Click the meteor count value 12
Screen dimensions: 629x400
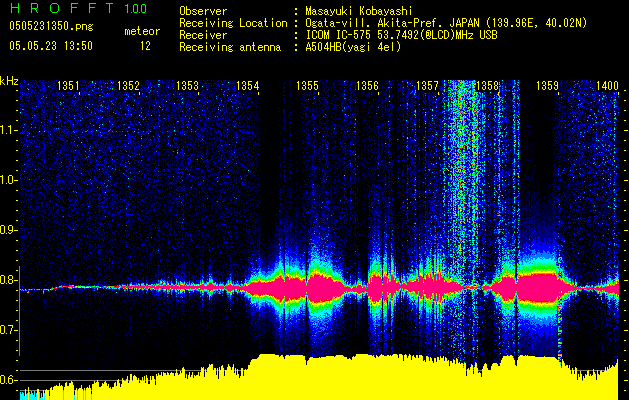(x=145, y=46)
